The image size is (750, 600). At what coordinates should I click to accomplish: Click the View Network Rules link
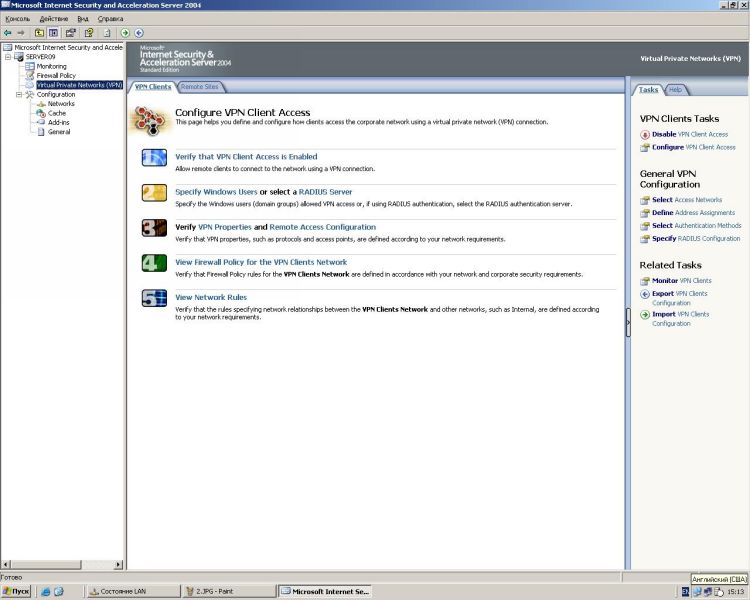(x=211, y=297)
